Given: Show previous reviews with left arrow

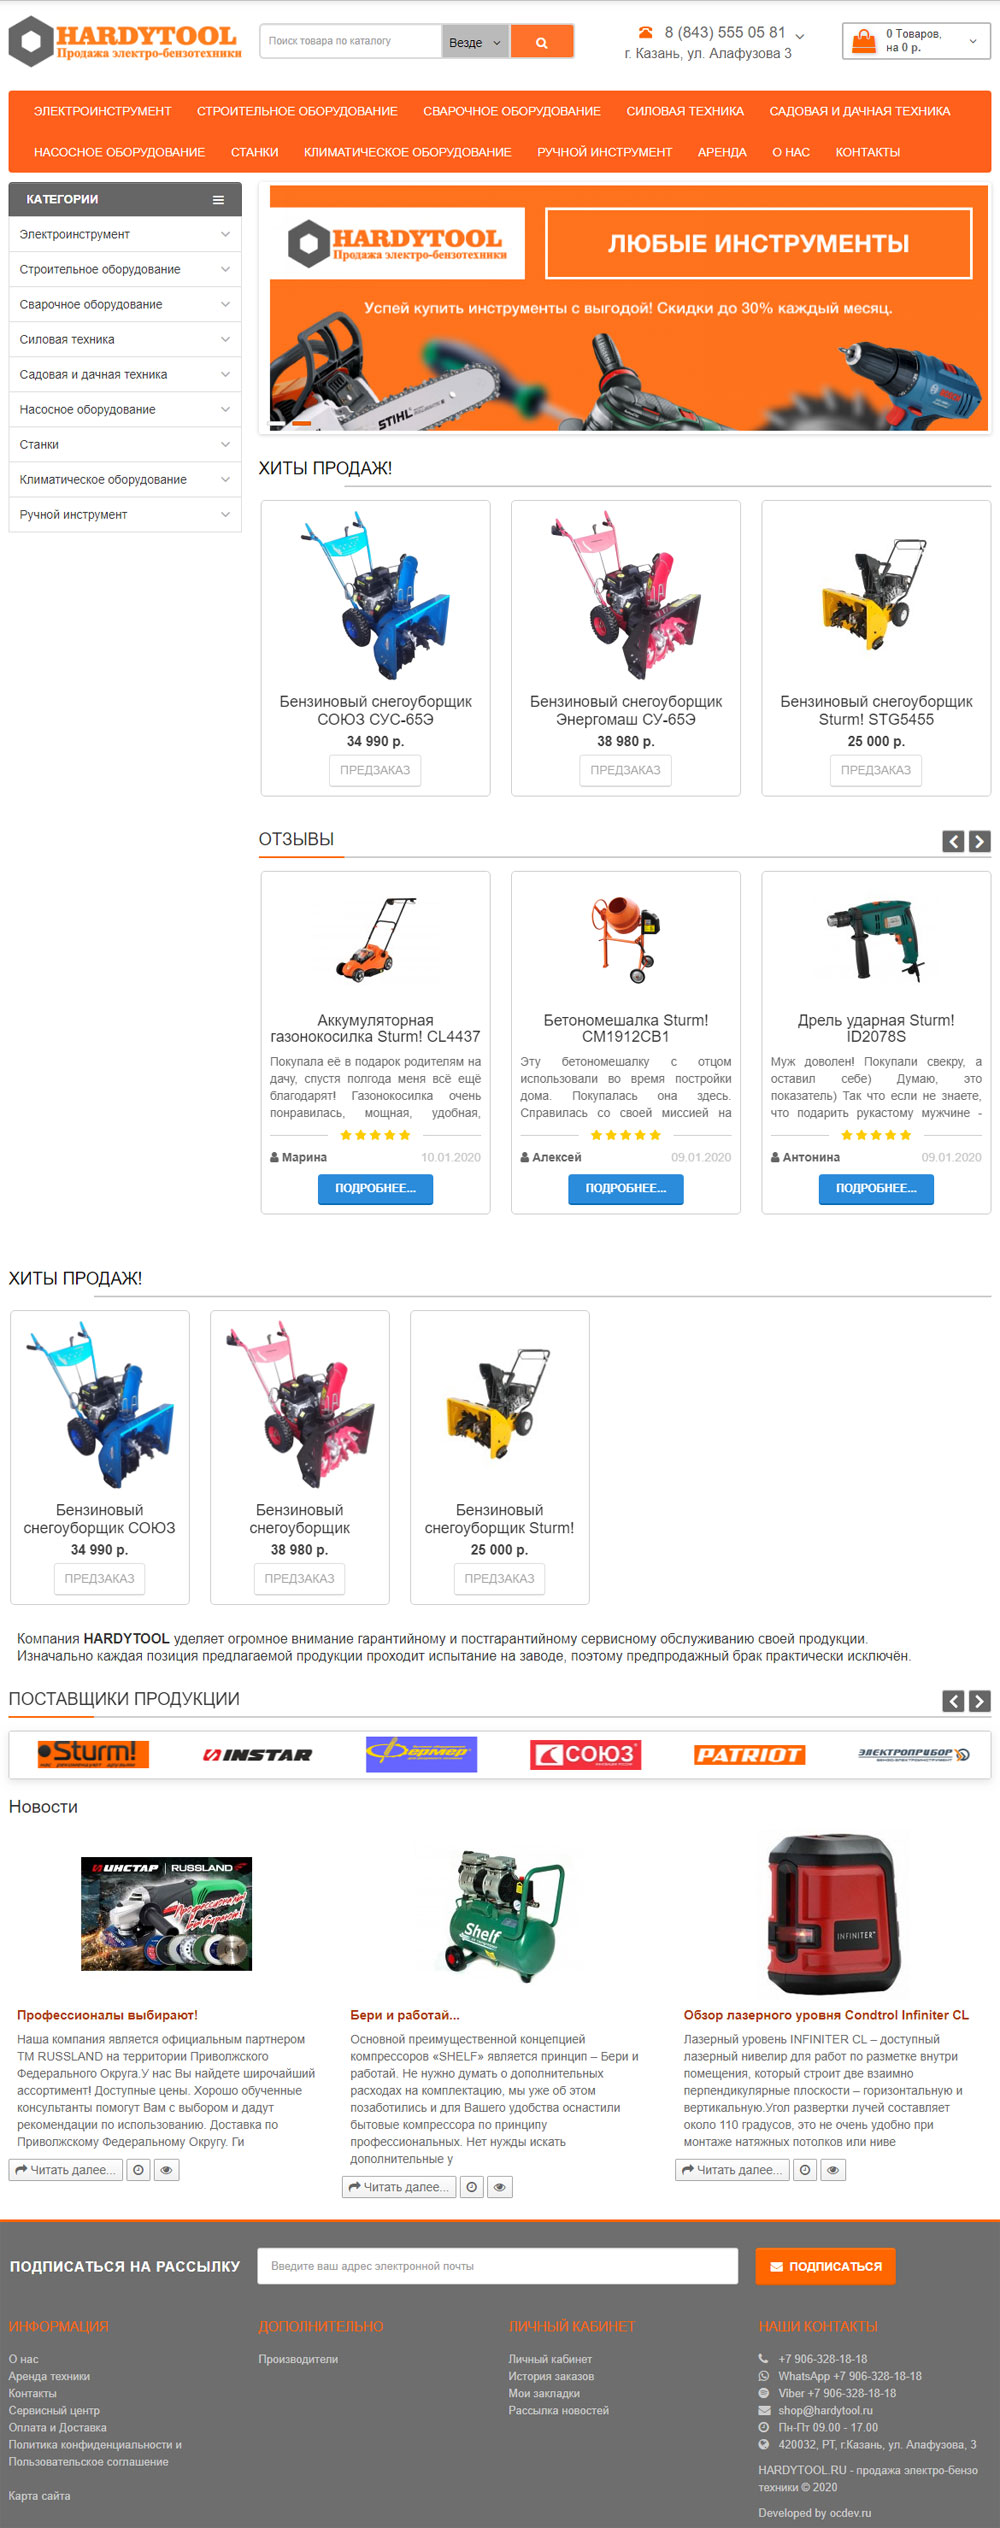Looking at the screenshot, I should [x=954, y=841].
